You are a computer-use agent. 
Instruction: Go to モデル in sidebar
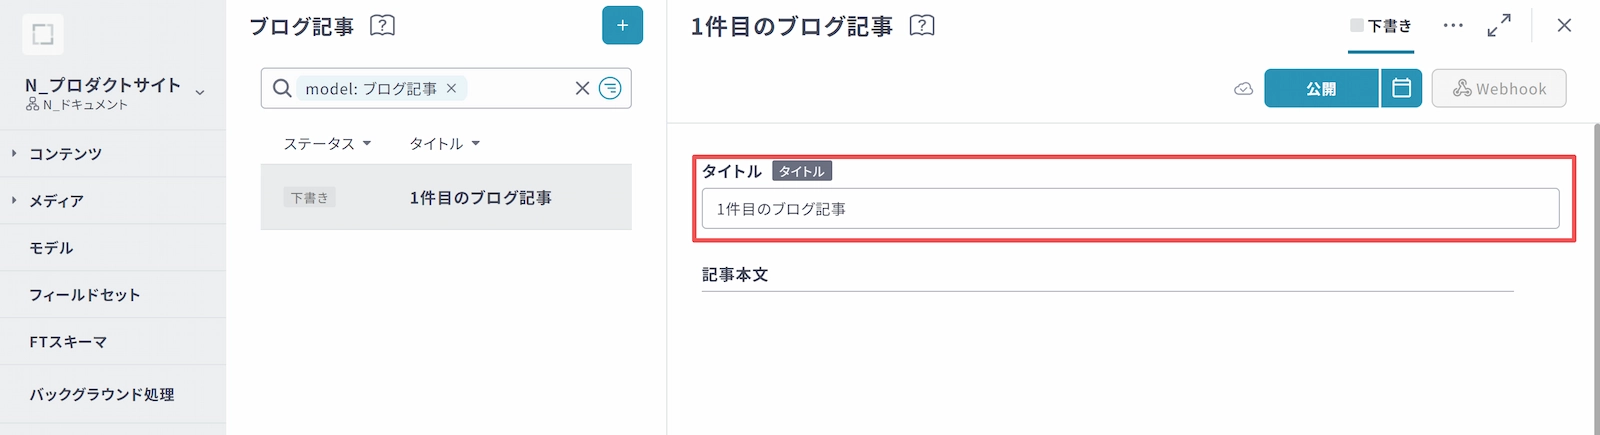coord(51,248)
